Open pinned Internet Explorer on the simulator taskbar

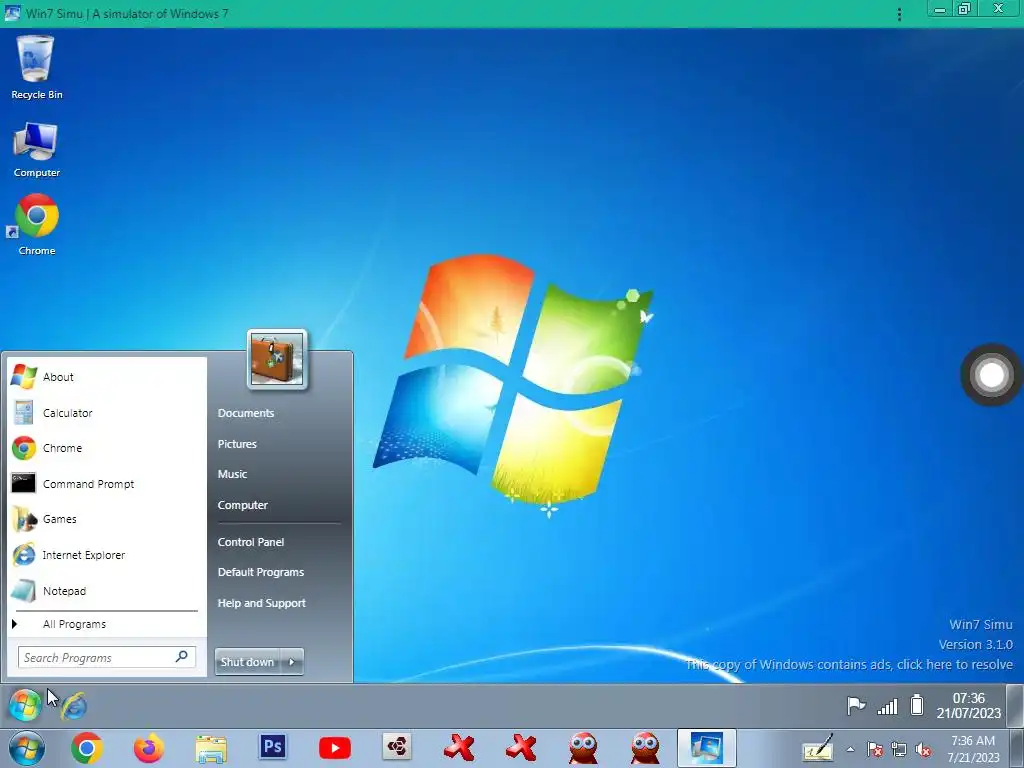pyautogui.click(x=74, y=706)
